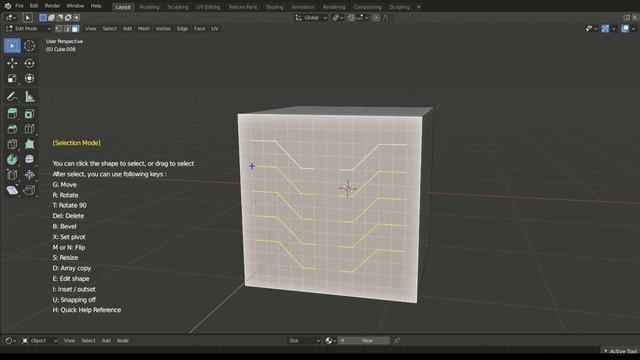640x360 pixels.
Task: Select the Rip Region tool
Action: [x=29, y=190]
